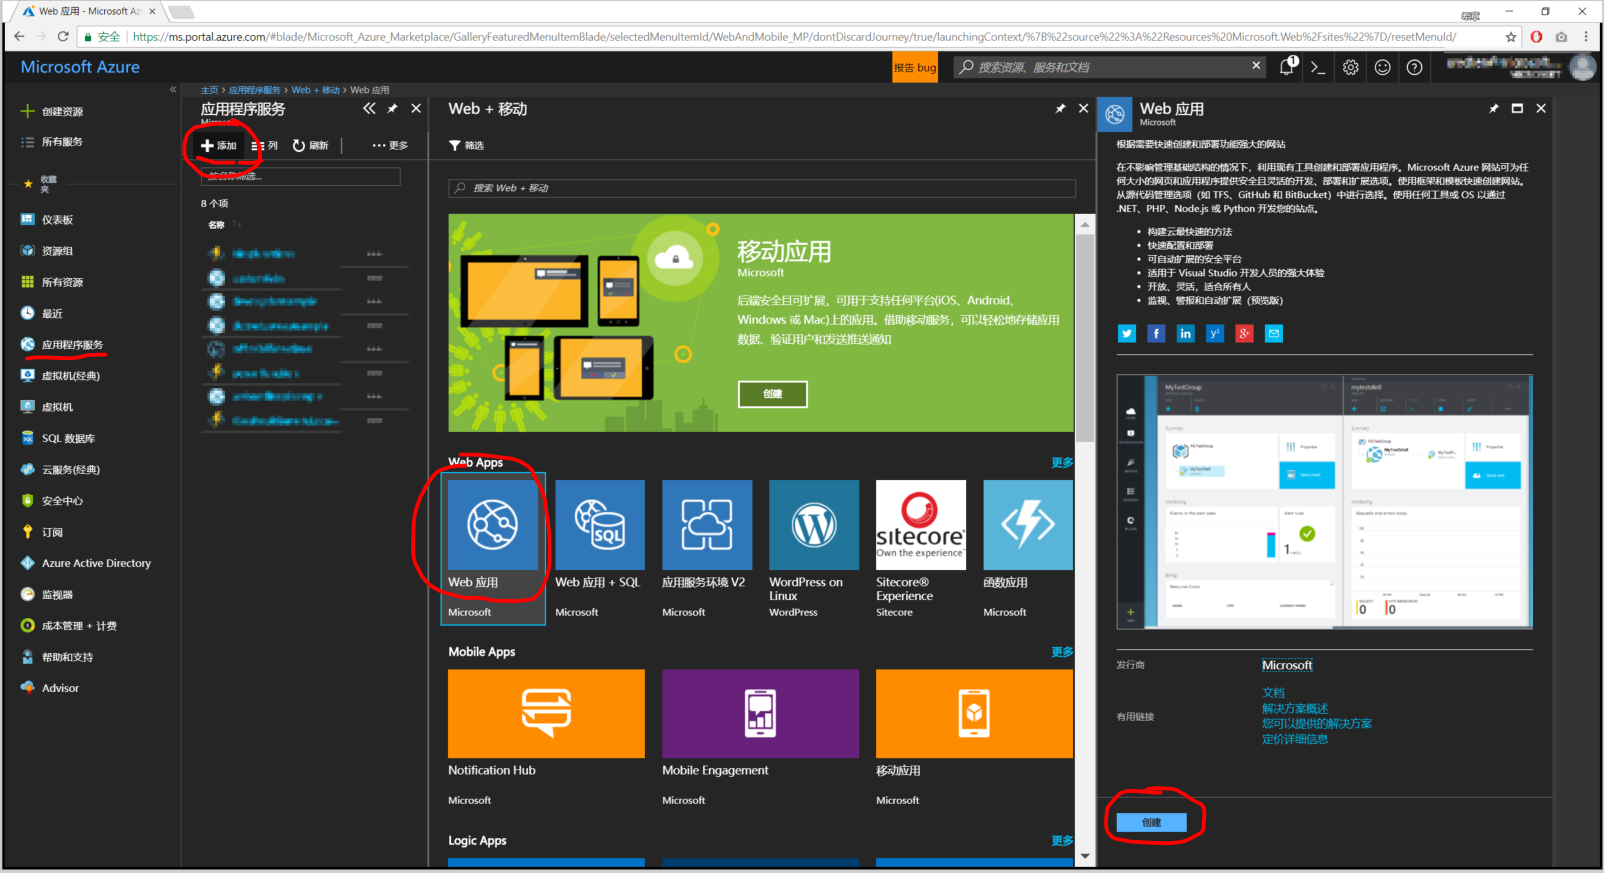Screen dimensions: 1604x873
Task: Click 更多 next to Web Apps
Action: pos(1062,462)
